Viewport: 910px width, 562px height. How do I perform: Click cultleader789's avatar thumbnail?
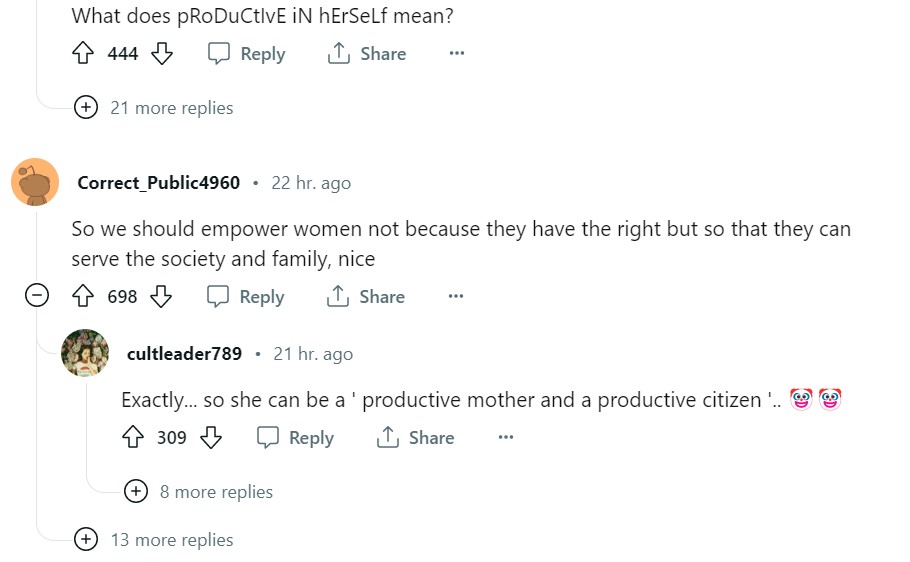tap(85, 353)
